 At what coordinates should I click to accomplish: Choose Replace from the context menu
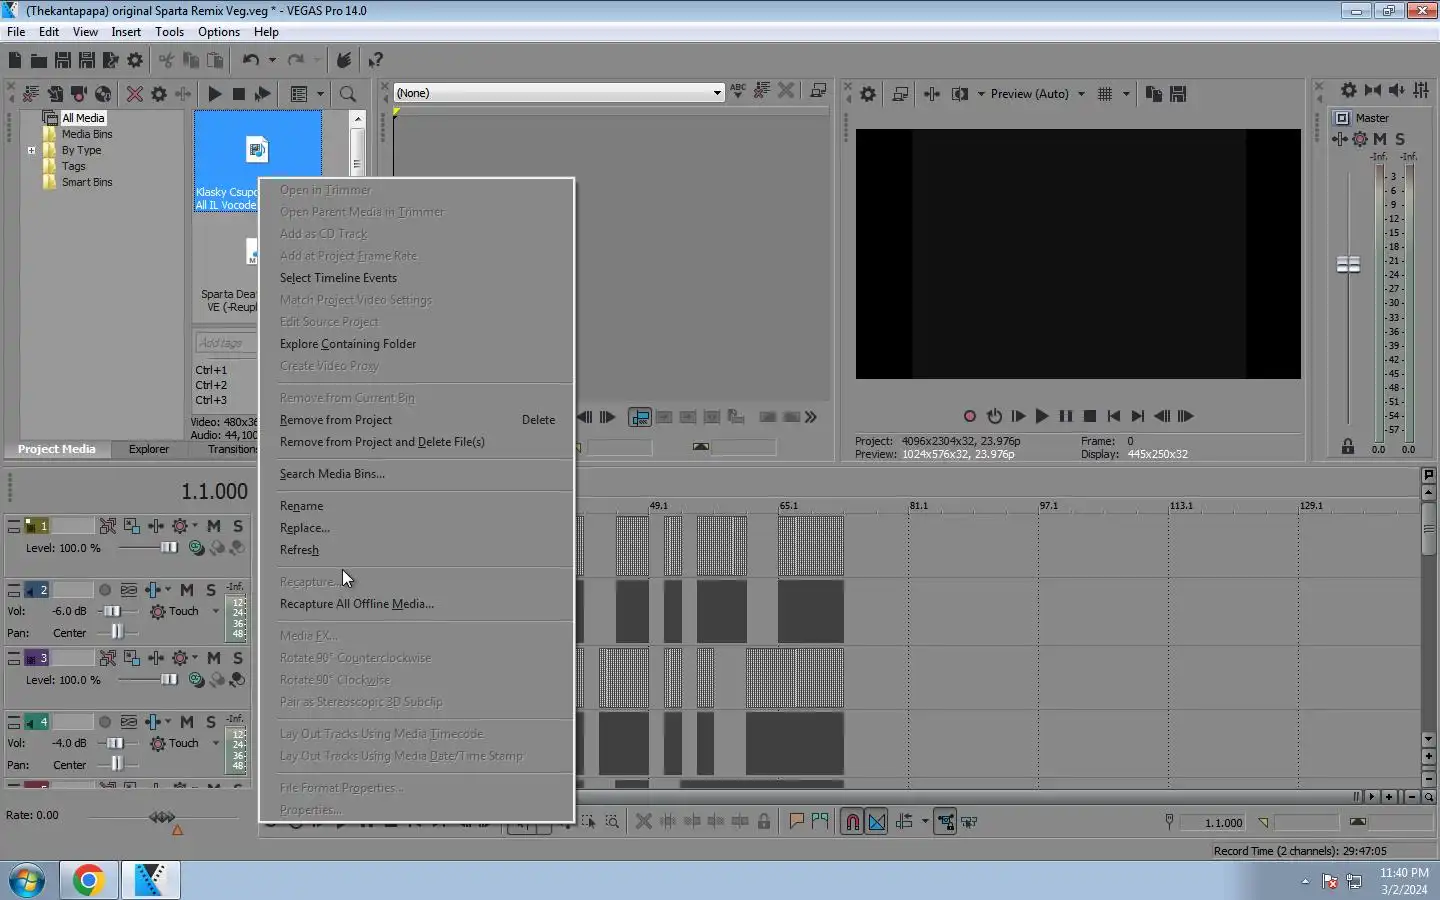pyautogui.click(x=304, y=528)
